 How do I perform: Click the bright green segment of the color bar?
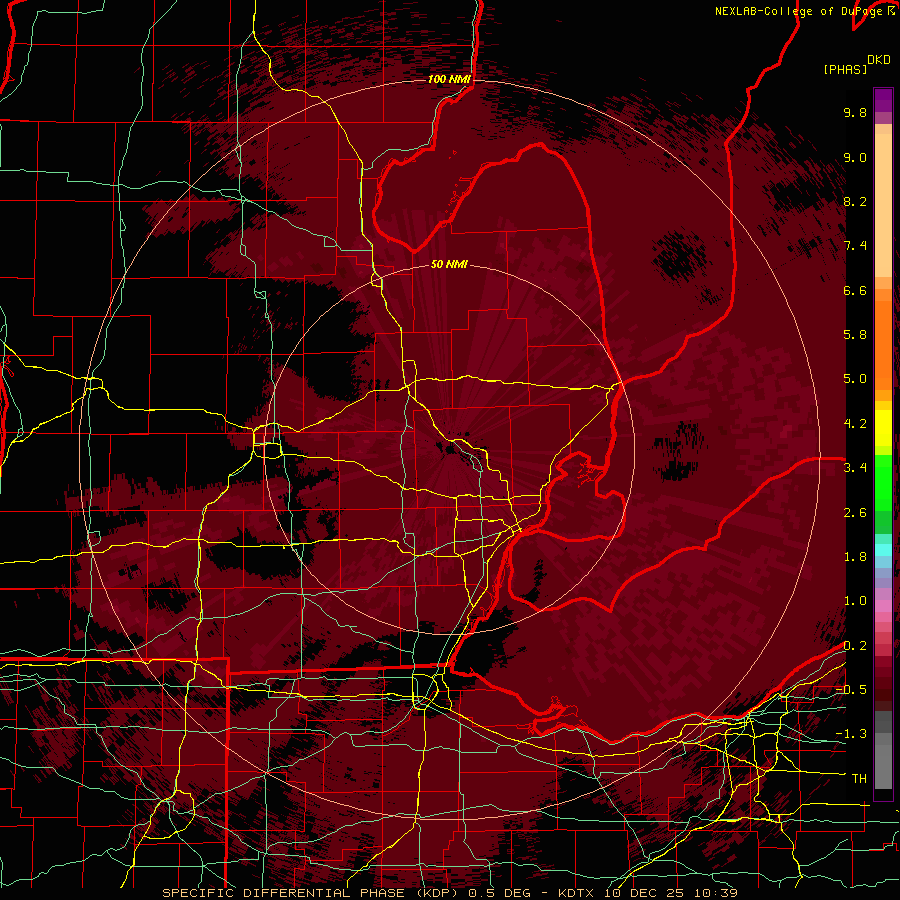pyautogui.click(x=883, y=482)
